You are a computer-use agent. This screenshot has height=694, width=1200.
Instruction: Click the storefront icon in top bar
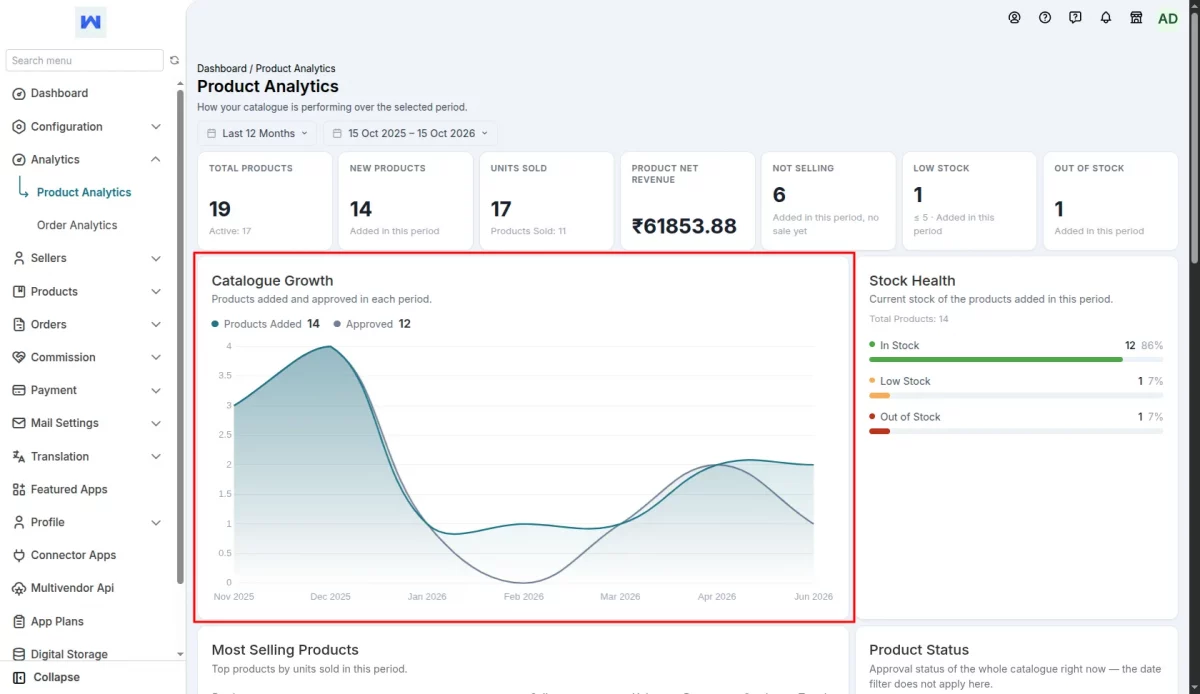[x=1136, y=18]
